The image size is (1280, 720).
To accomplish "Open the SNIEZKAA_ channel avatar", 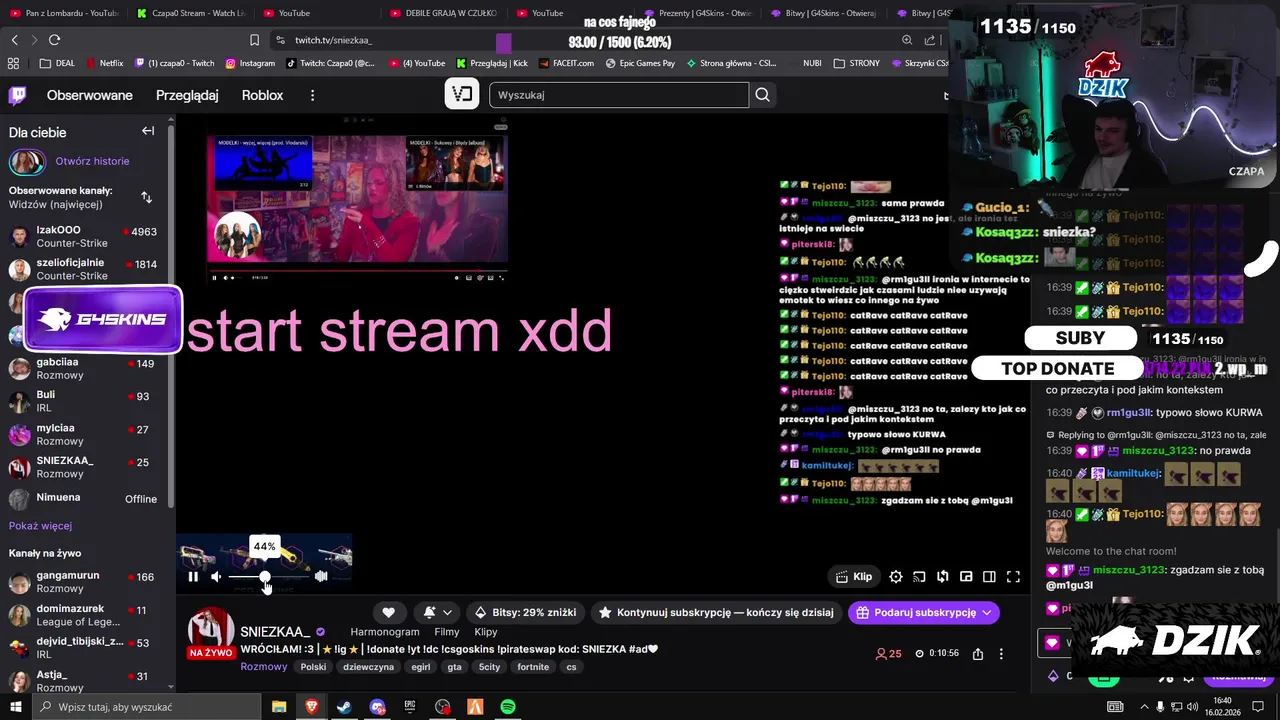I will pos(211,630).
